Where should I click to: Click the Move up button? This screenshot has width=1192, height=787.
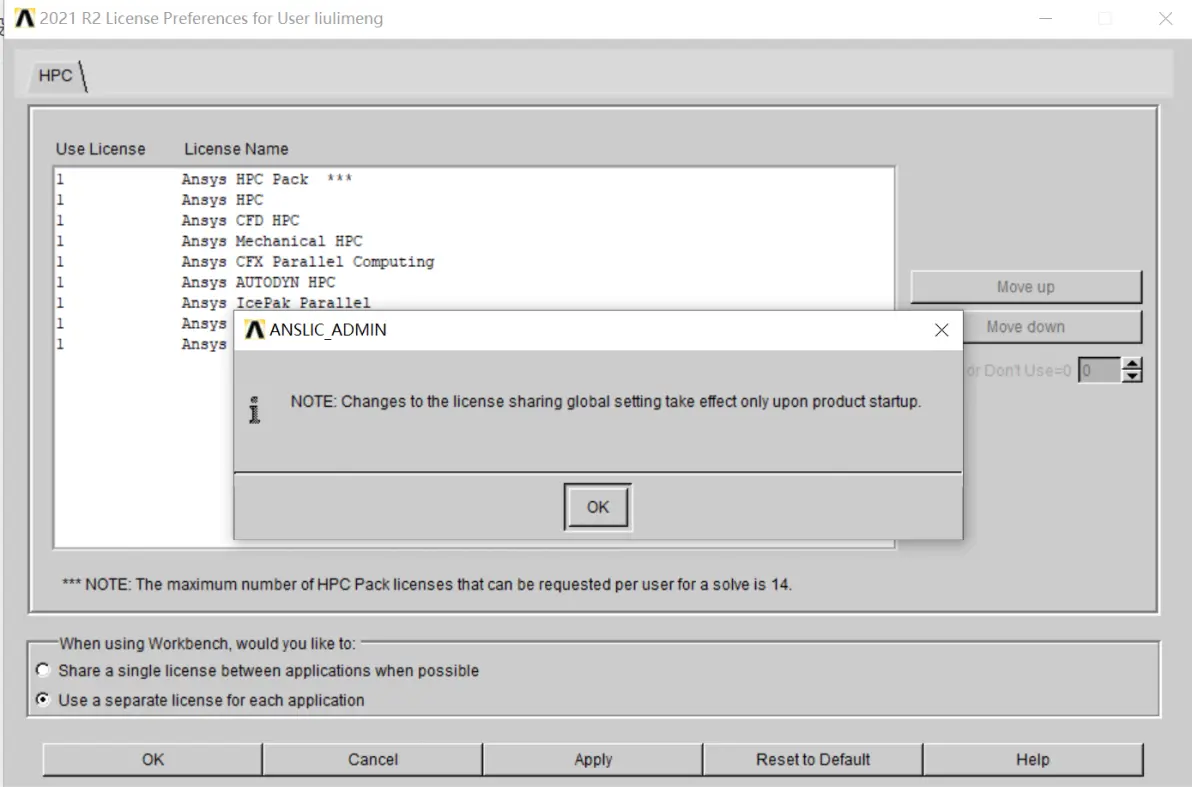point(1026,287)
